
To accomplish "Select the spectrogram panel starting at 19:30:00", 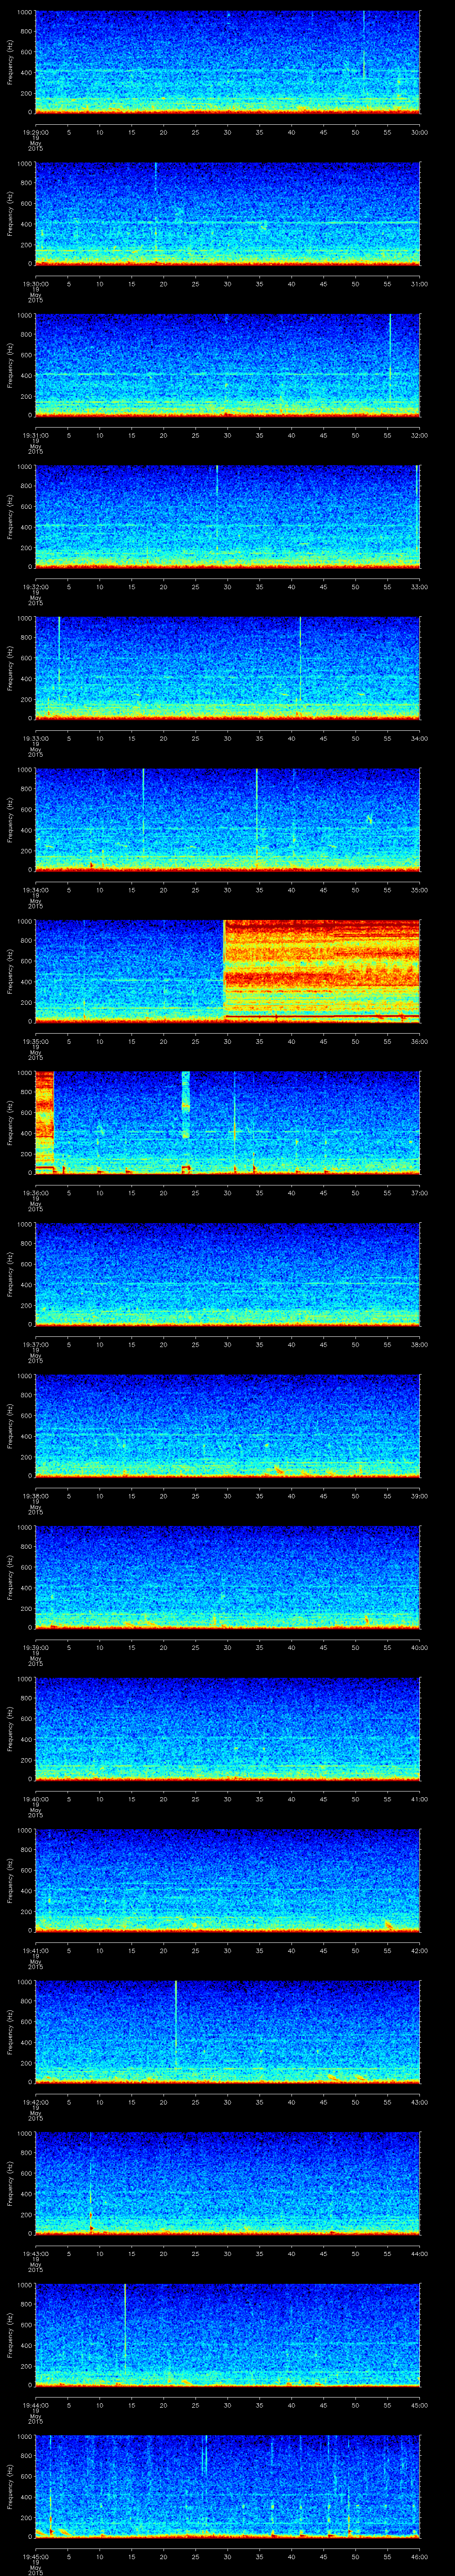I will click(x=227, y=214).
